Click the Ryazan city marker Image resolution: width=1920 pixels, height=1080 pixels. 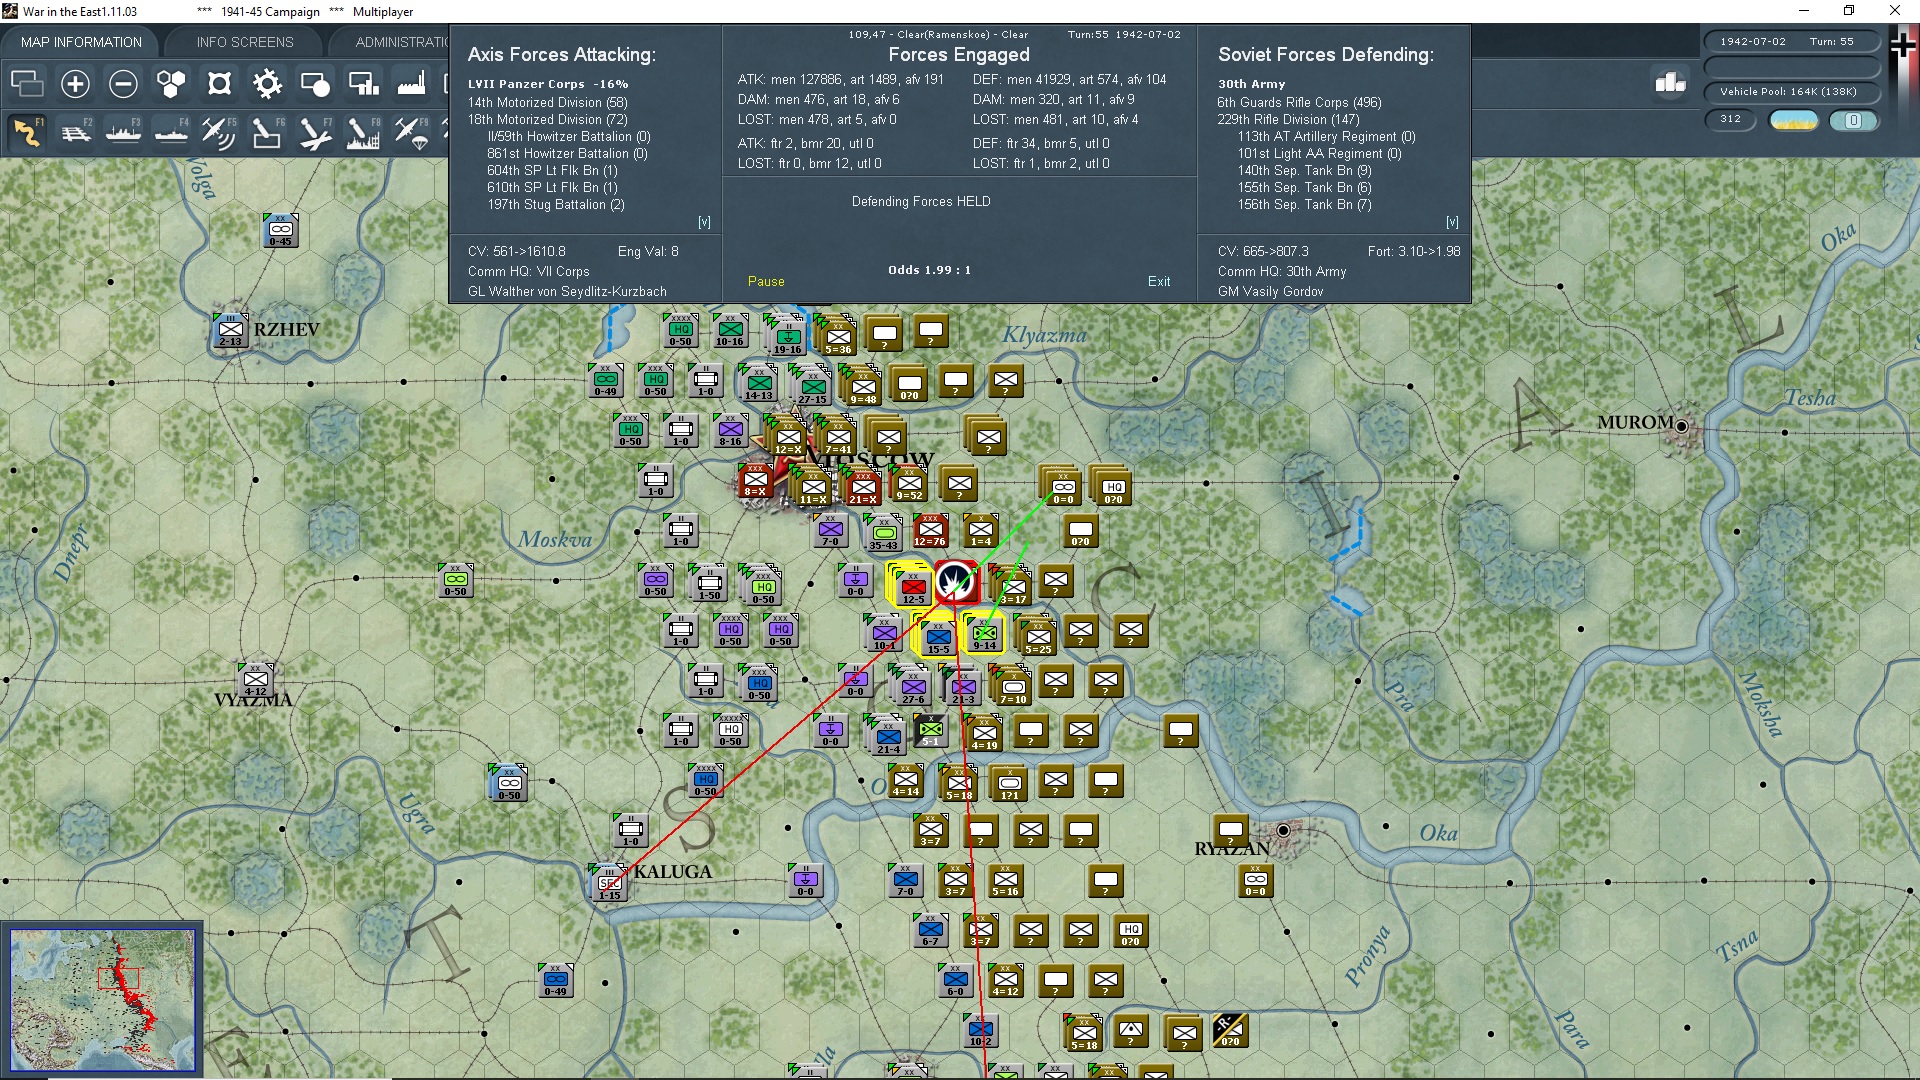[1283, 830]
